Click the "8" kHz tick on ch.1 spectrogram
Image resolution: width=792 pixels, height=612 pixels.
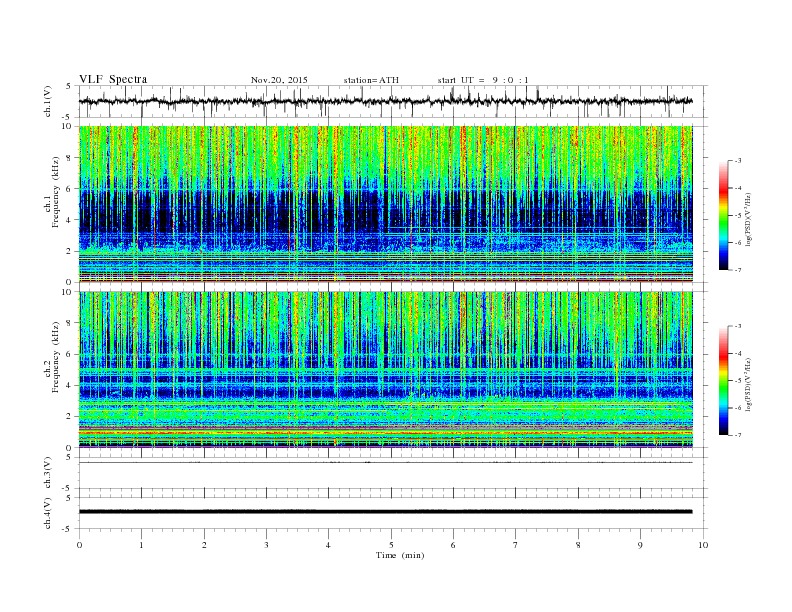pos(70,158)
